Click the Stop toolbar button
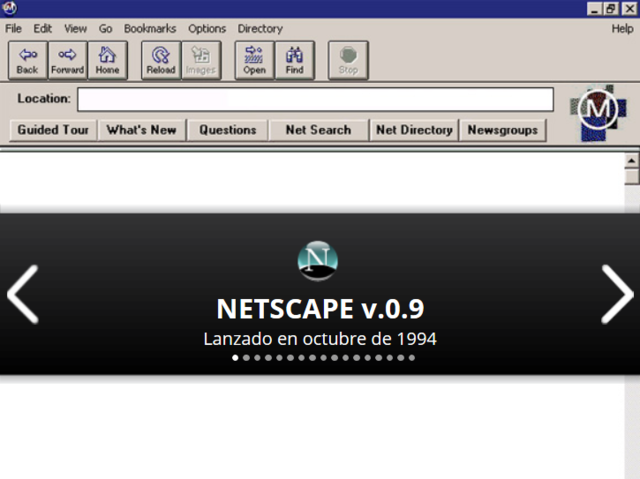The image size is (640, 479). tap(348, 60)
